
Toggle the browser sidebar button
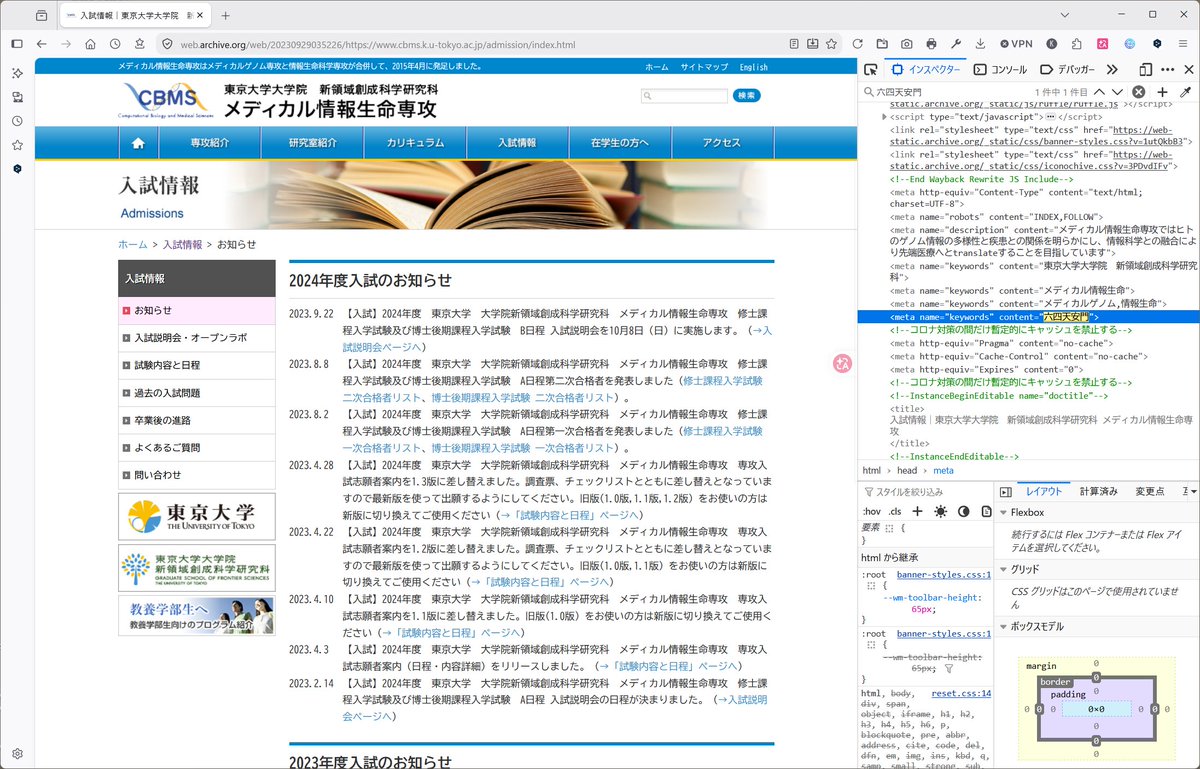coord(17,44)
